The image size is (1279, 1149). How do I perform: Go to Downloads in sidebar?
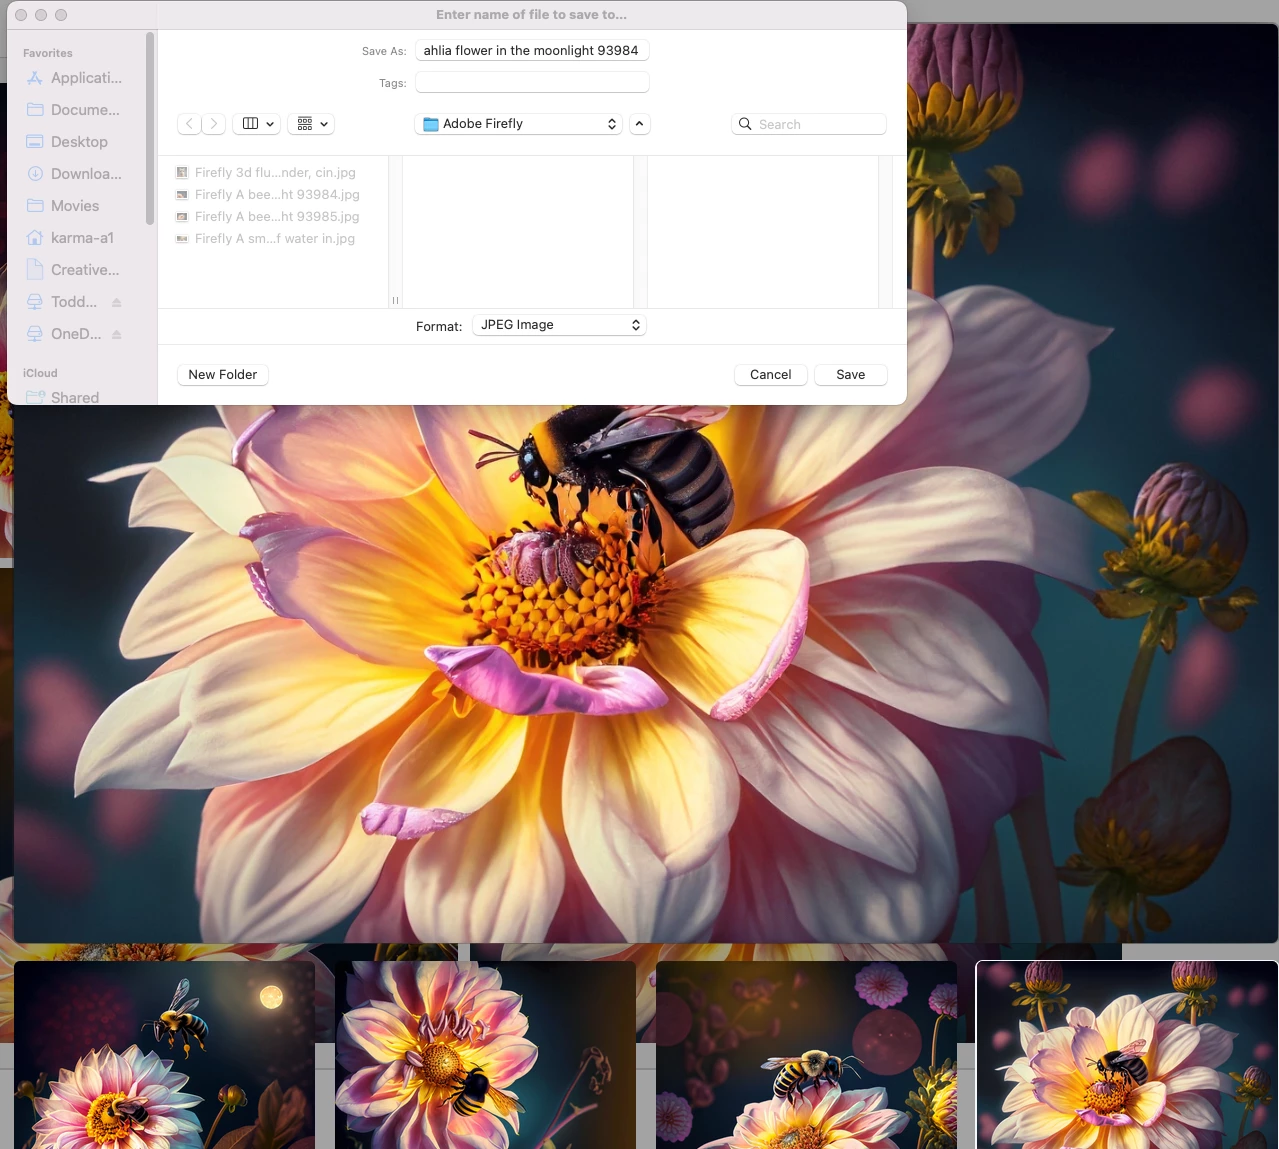(76, 174)
